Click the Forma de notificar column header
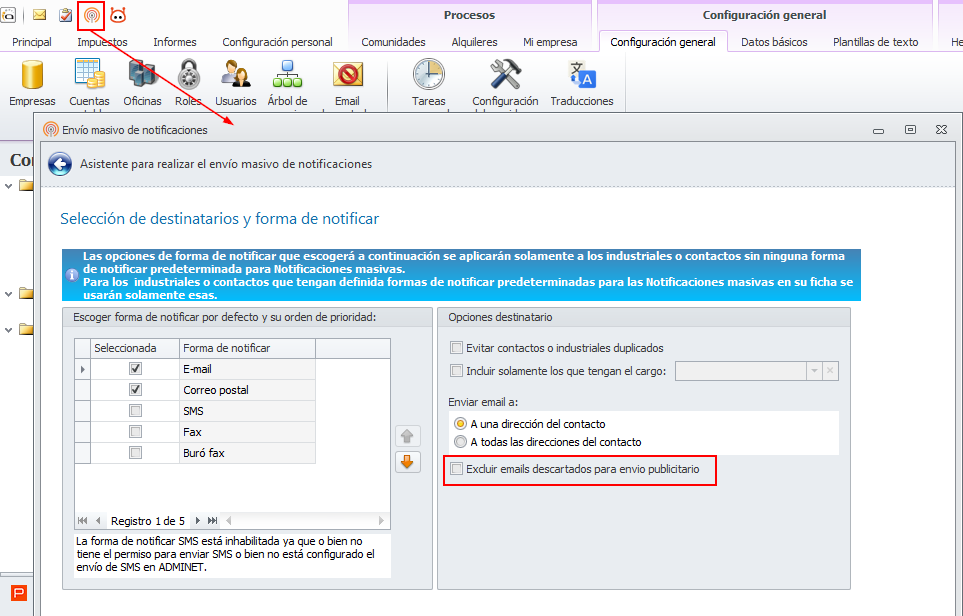963x616 pixels. (x=248, y=348)
